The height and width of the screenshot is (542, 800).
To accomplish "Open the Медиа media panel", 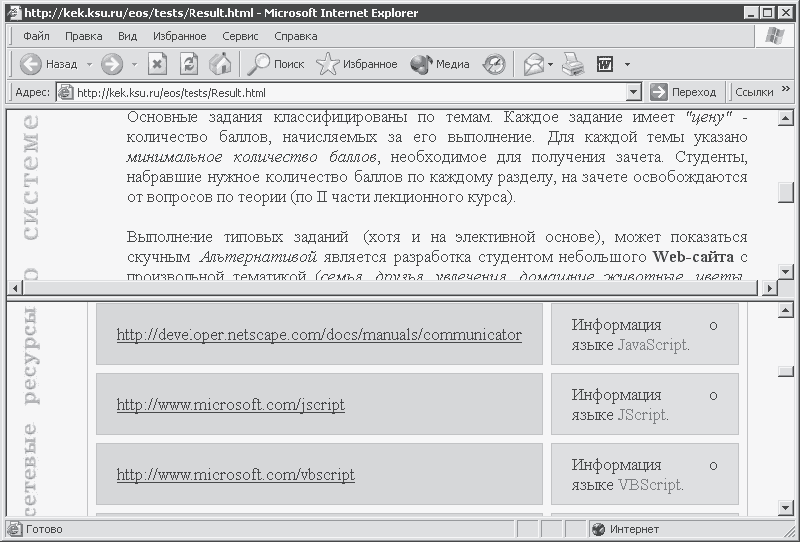I will (440, 64).
